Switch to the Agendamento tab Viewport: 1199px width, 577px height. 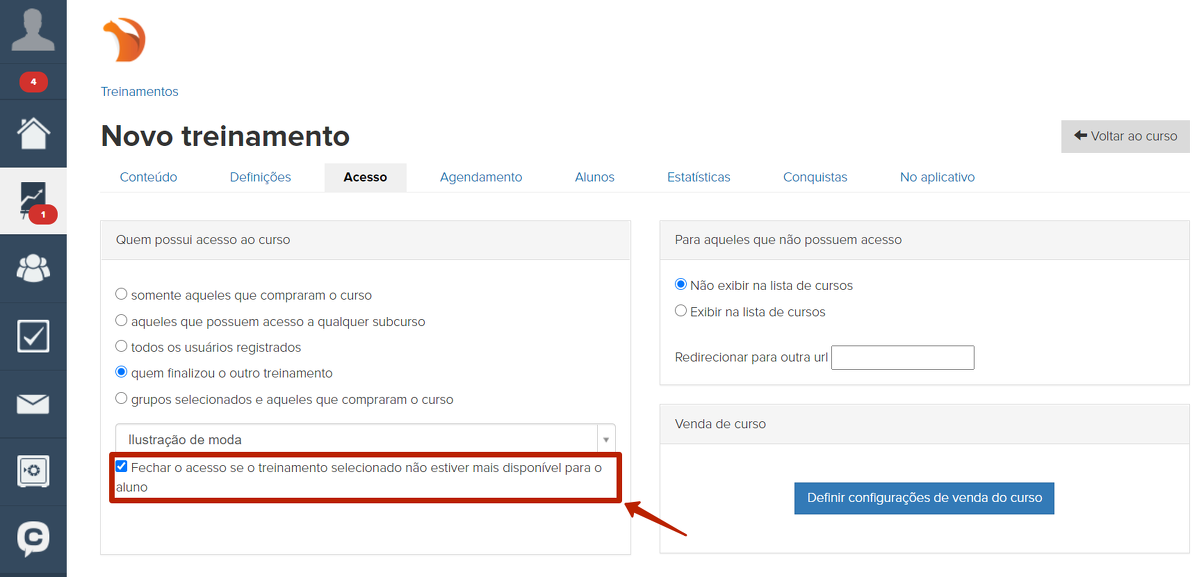(x=481, y=177)
